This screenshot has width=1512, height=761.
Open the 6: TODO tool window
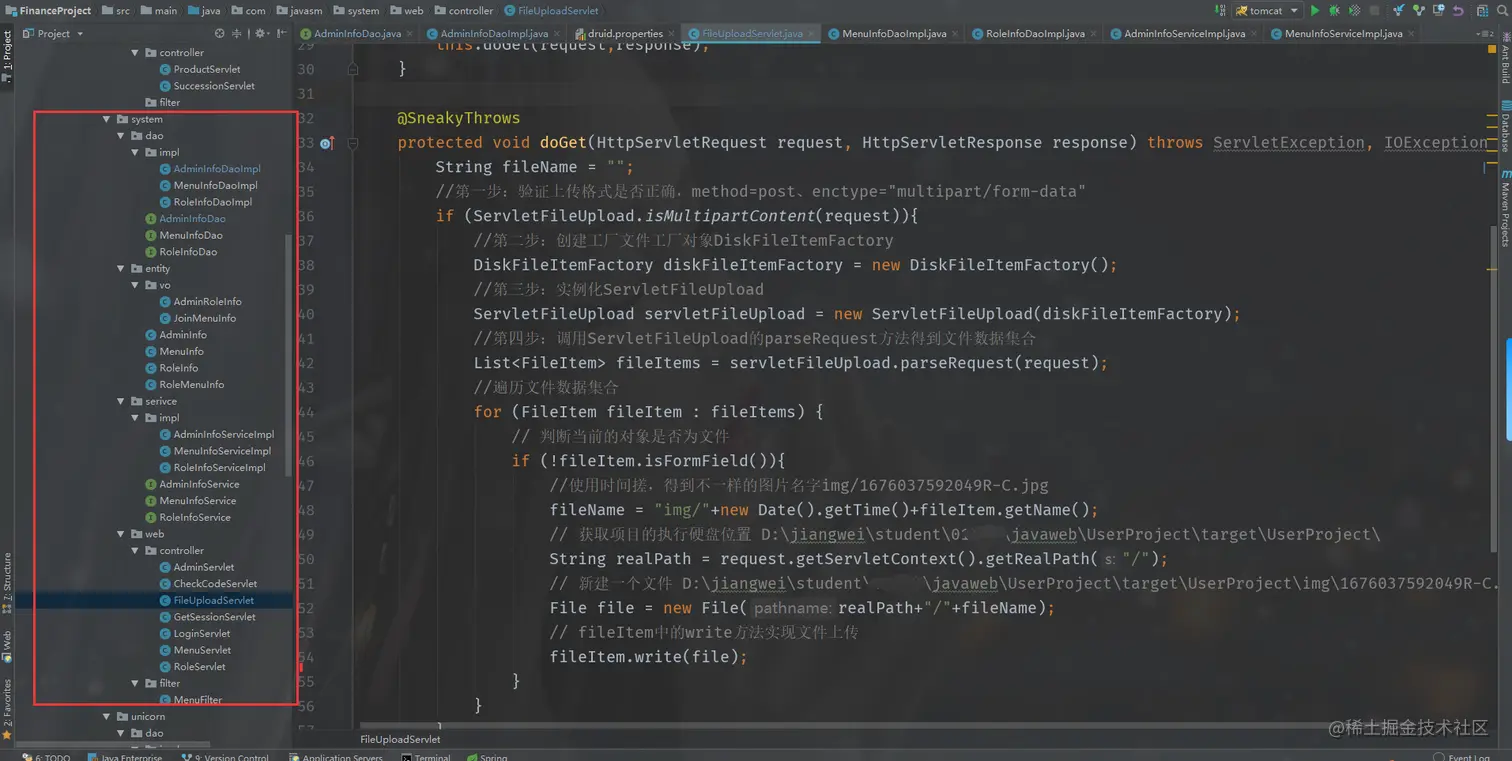[46, 757]
